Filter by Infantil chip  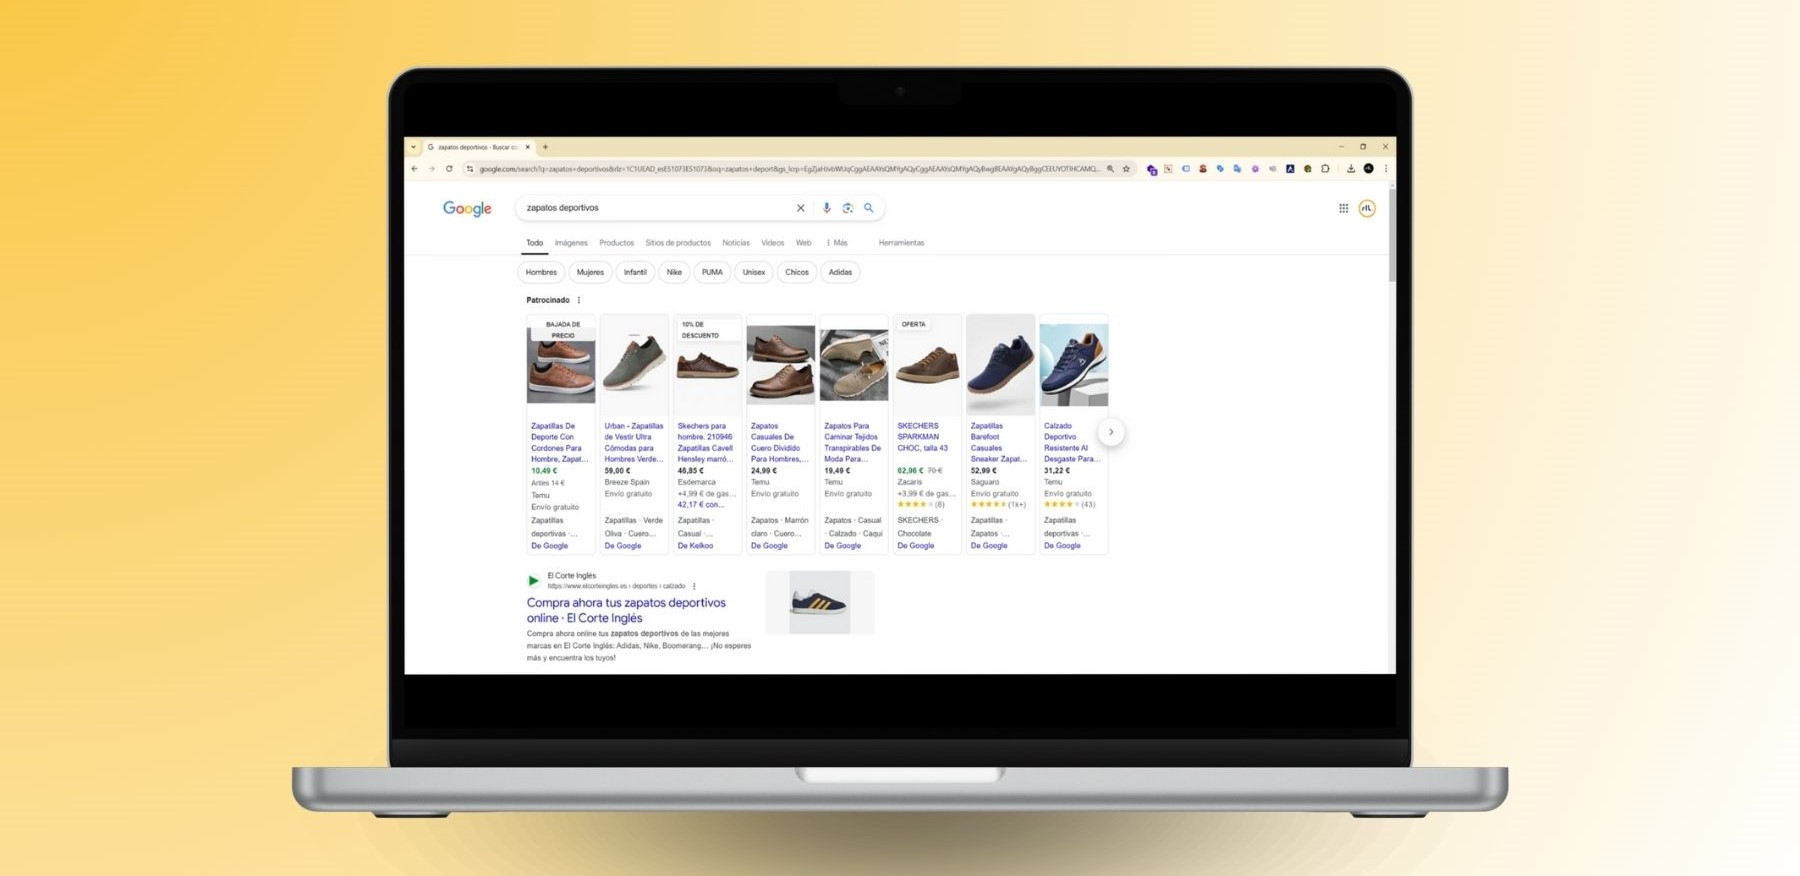tap(635, 272)
